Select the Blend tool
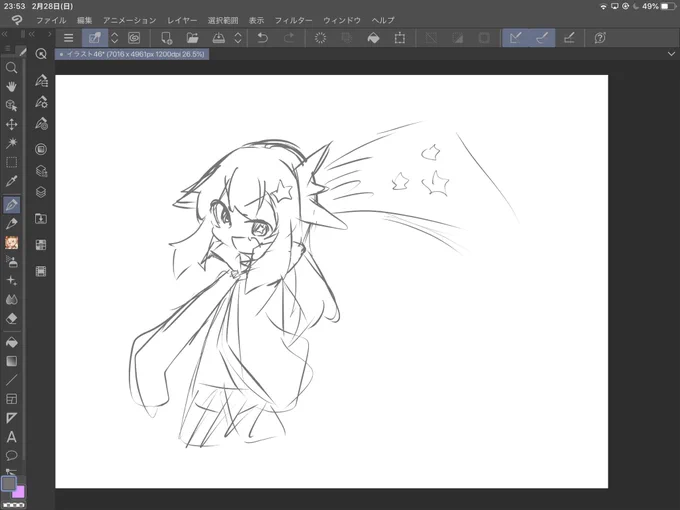This screenshot has height=510, width=680. 11,300
